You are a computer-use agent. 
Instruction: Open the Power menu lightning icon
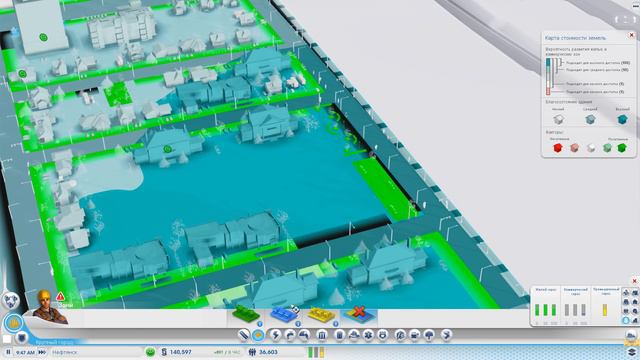[x=276, y=335]
